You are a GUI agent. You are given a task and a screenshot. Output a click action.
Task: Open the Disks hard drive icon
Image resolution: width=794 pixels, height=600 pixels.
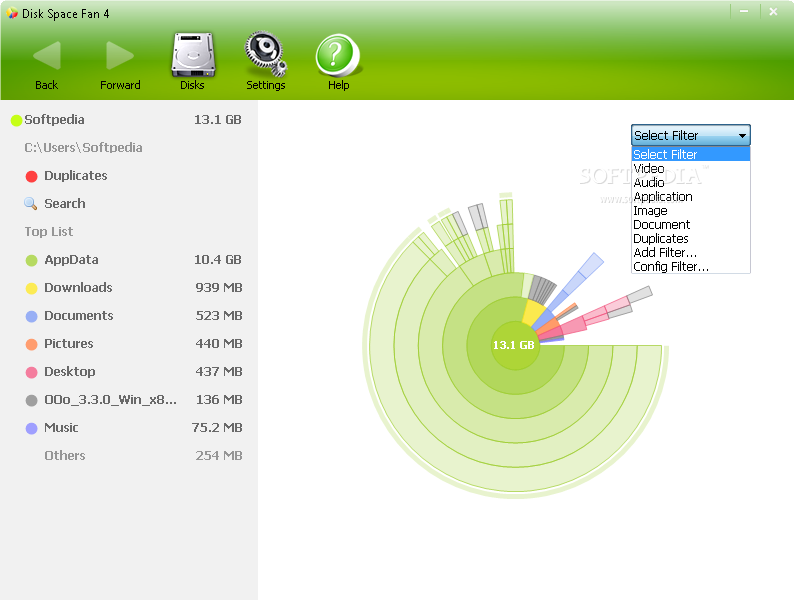coord(193,55)
